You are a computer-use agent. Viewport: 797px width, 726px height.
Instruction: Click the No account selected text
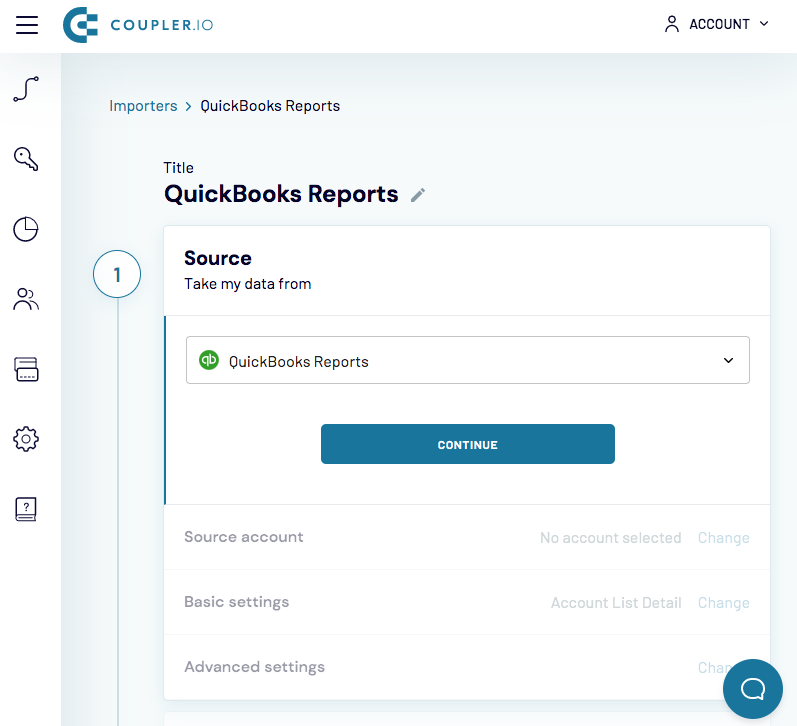click(x=610, y=538)
